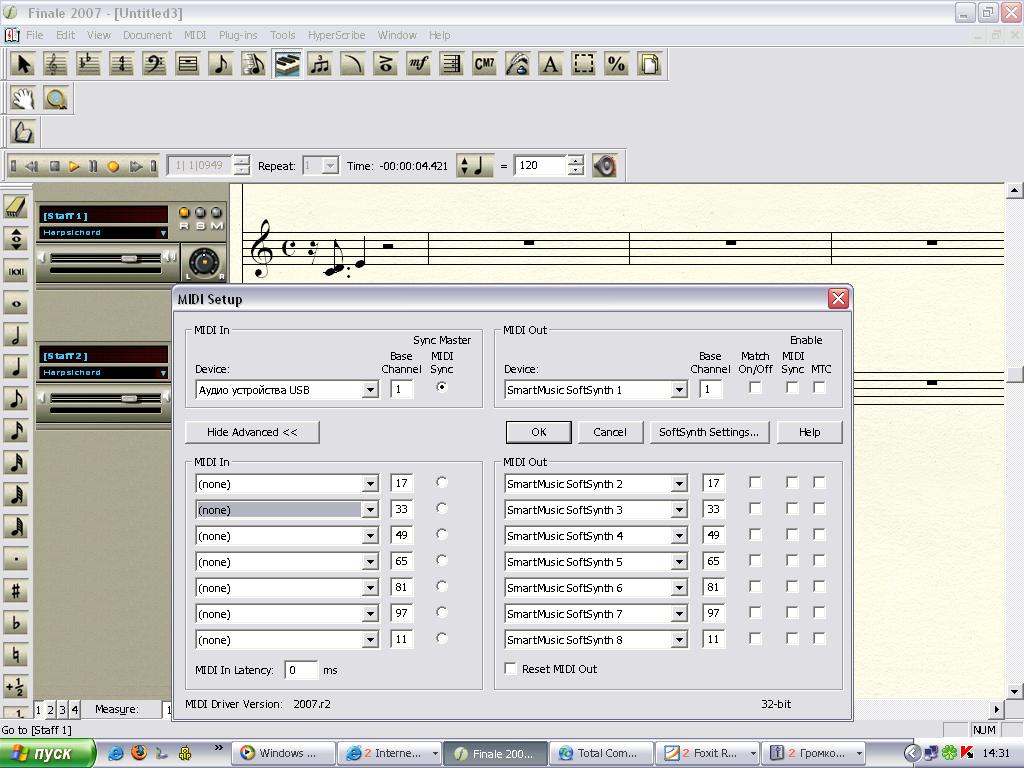Open SoftSynth Settings
This screenshot has height=768, width=1024.
[708, 432]
